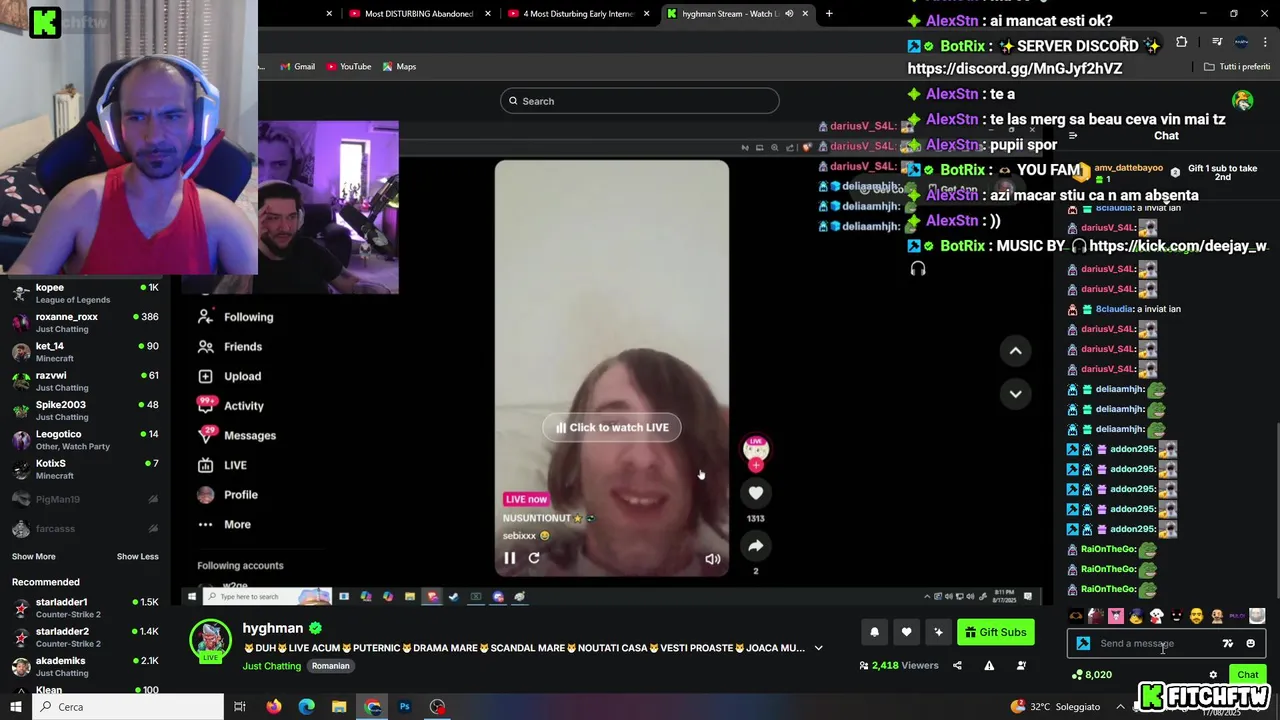Open the 8,020 channel points balance
Viewport: 1280px width, 720px height.
(x=1091, y=675)
